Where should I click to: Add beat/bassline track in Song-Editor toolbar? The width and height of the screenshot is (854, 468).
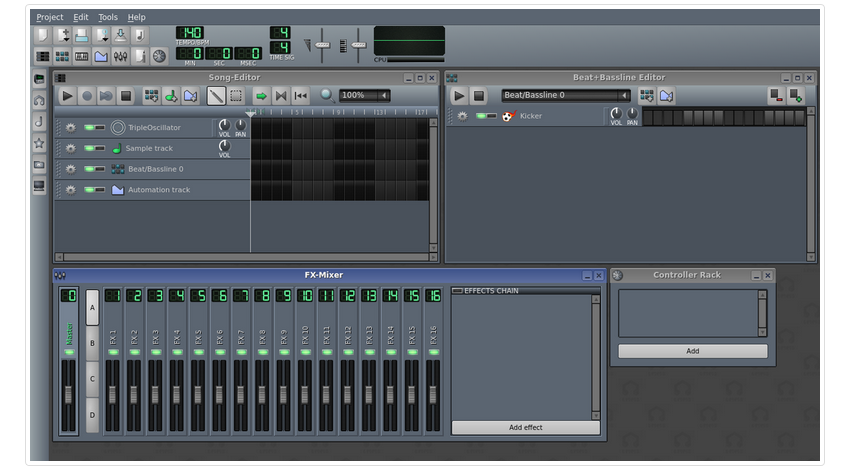(151, 96)
